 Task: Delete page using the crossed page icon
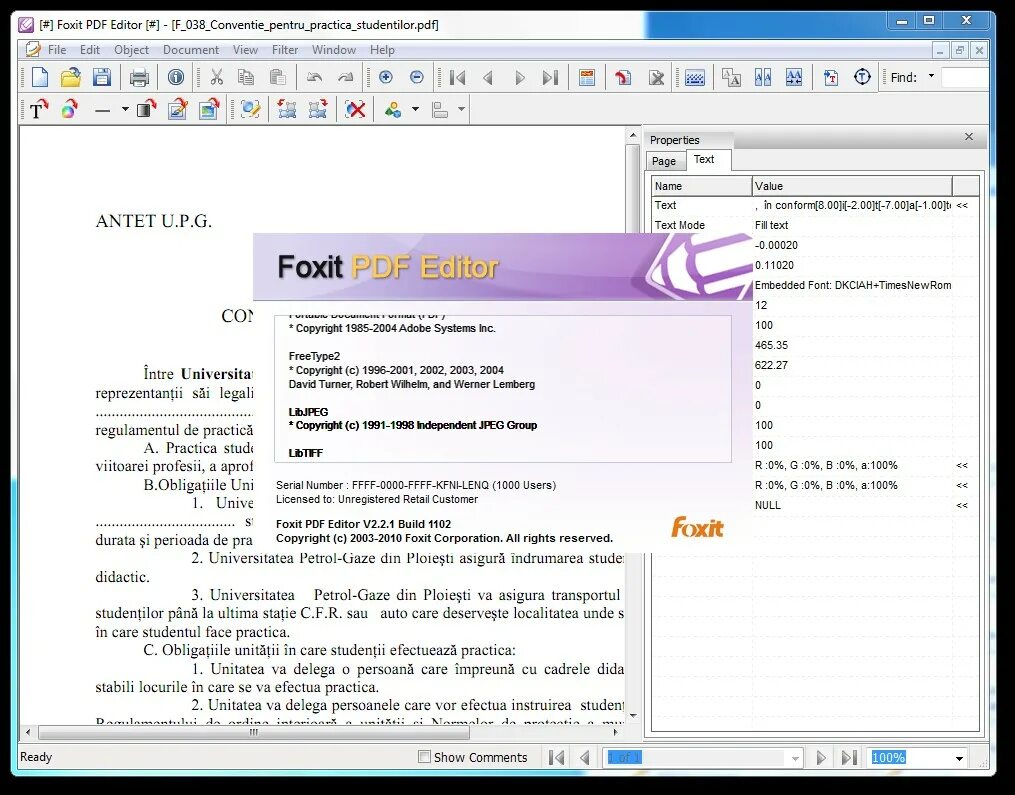pos(656,78)
